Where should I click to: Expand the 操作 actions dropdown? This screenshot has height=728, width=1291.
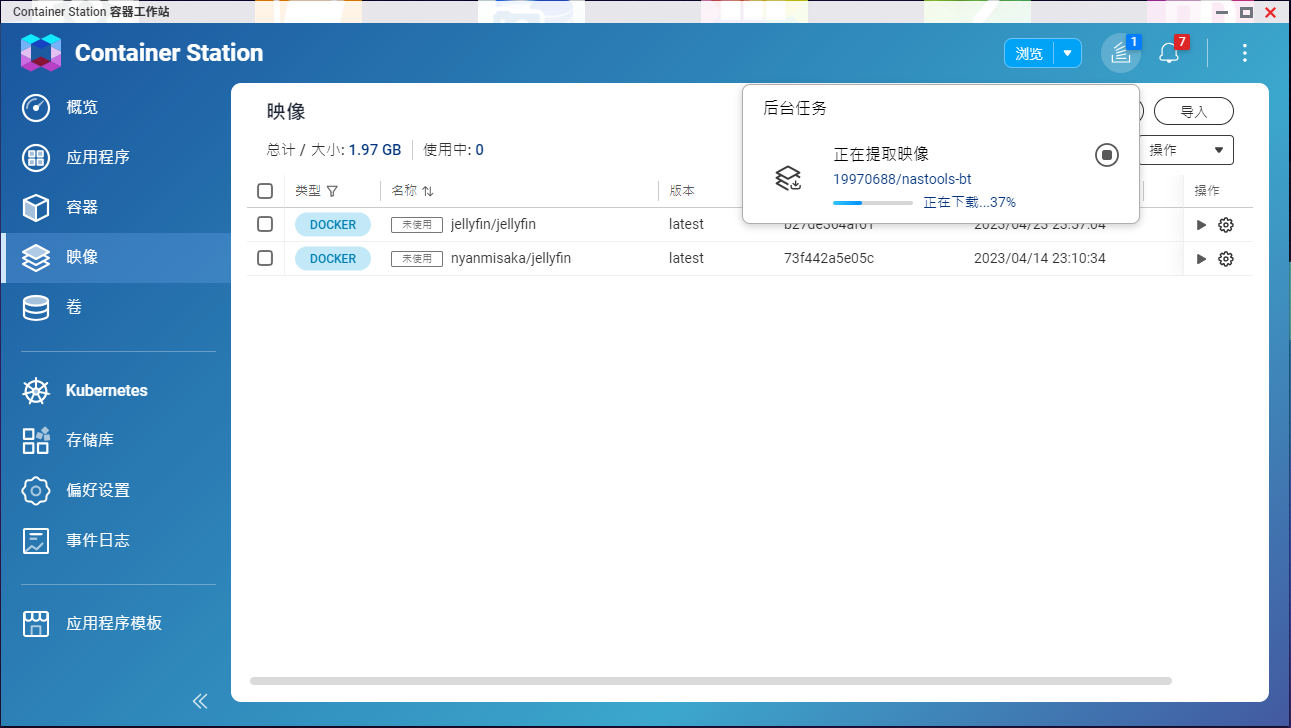tap(1186, 150)
